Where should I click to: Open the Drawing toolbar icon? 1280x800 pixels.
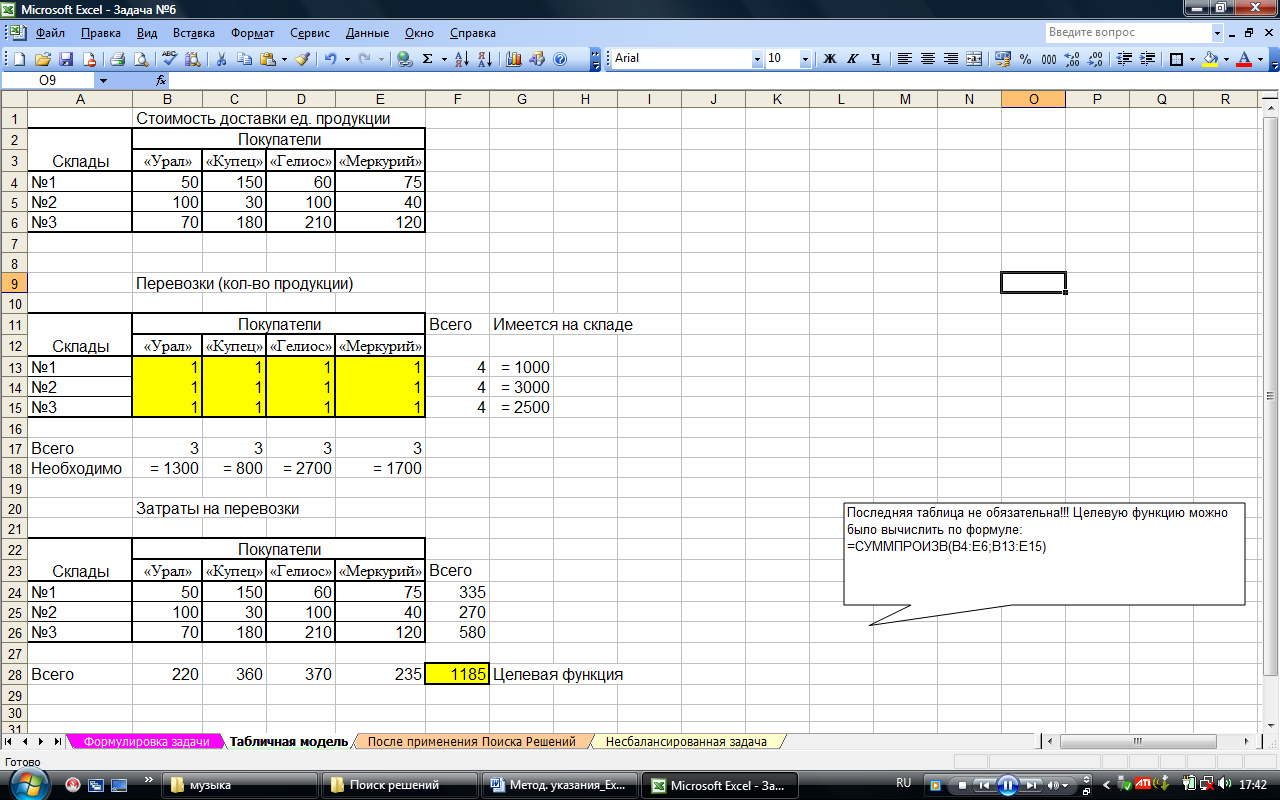click(x=538, y=59)
